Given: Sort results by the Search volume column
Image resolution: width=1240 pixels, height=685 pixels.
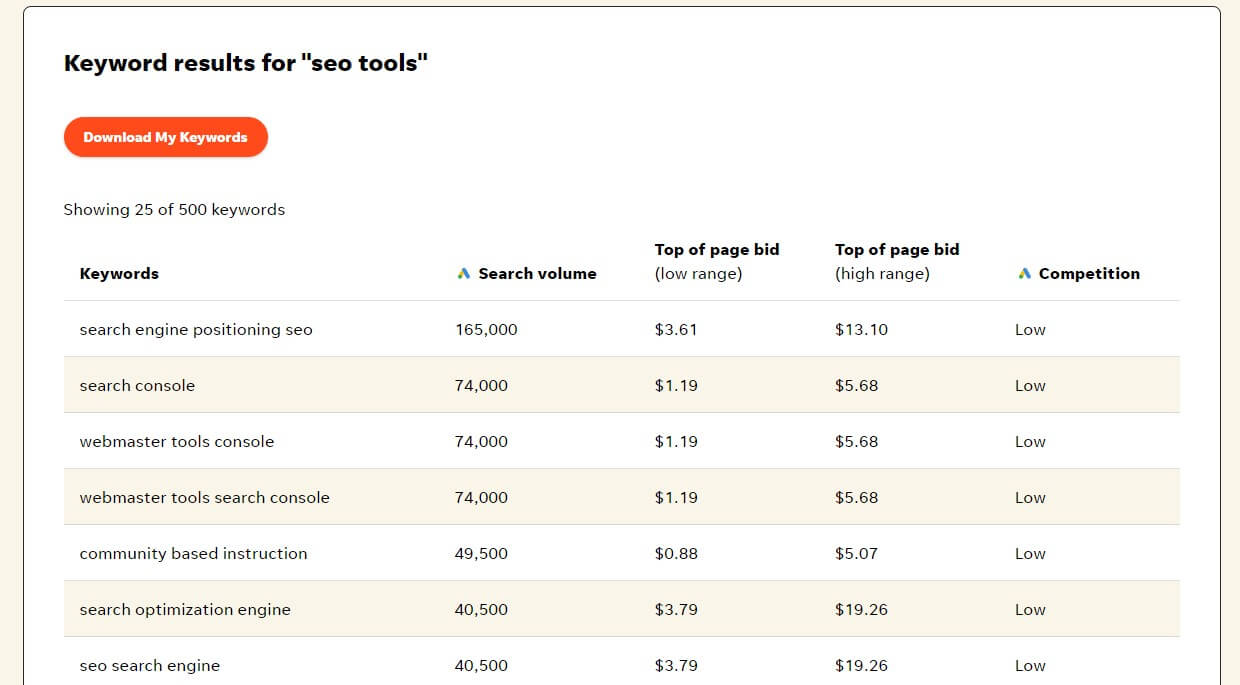Looking at the screenshot, I should [x=536, y=273].
